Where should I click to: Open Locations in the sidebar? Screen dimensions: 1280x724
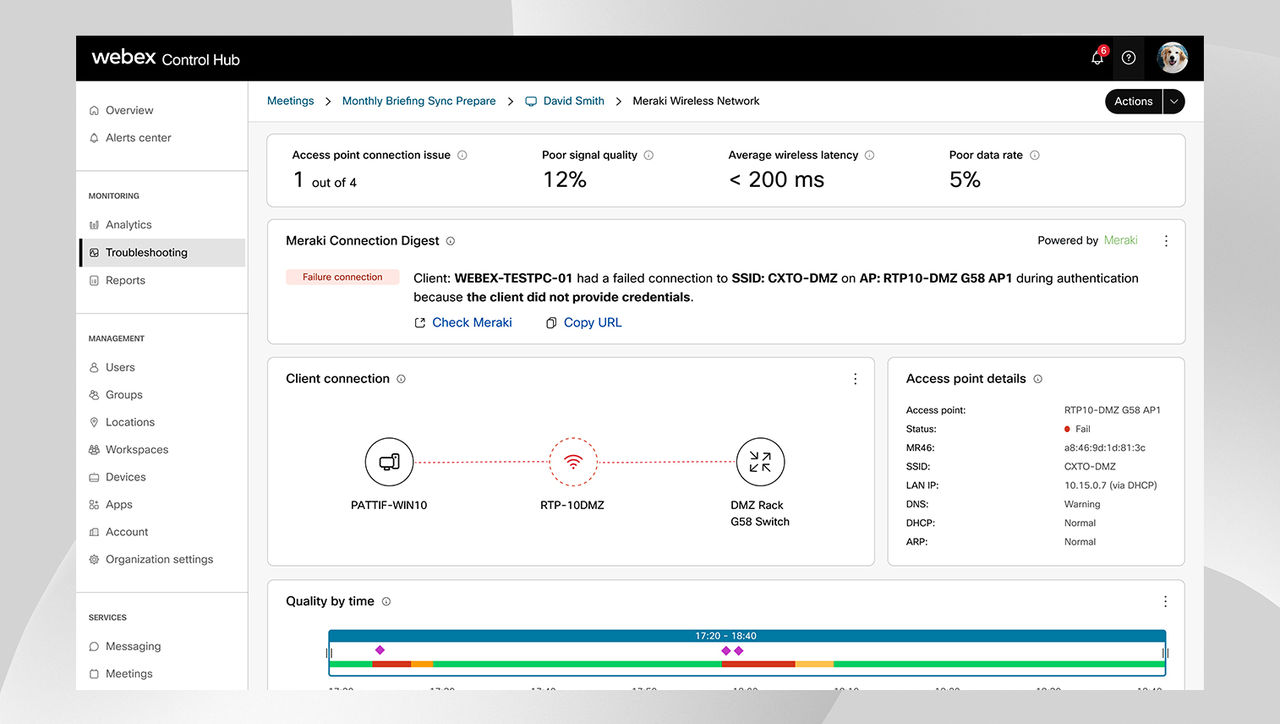coord(130,423)
